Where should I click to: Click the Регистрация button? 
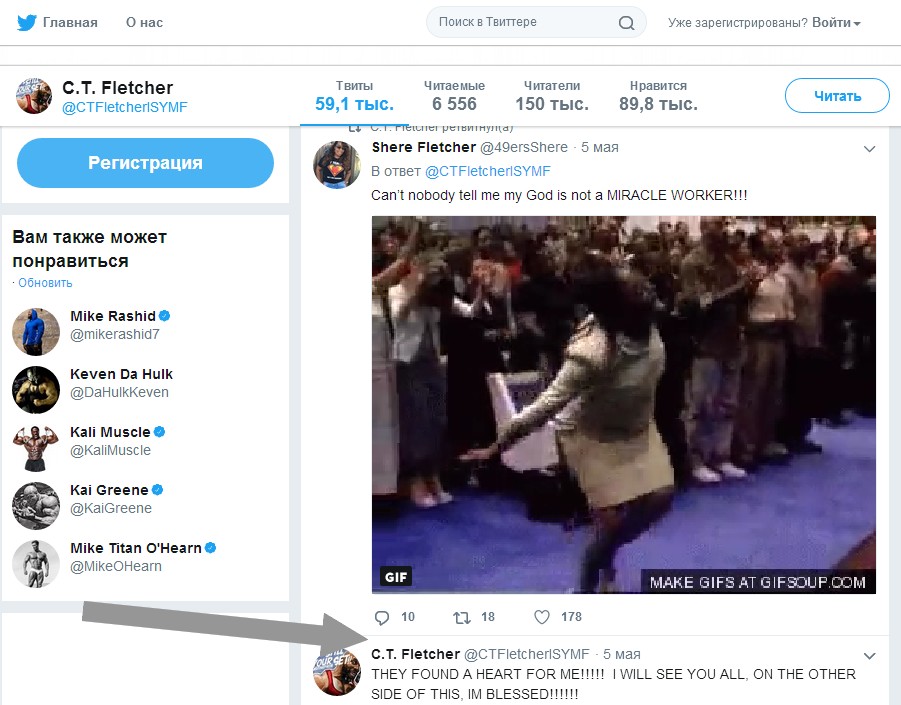tap(145, 163)
